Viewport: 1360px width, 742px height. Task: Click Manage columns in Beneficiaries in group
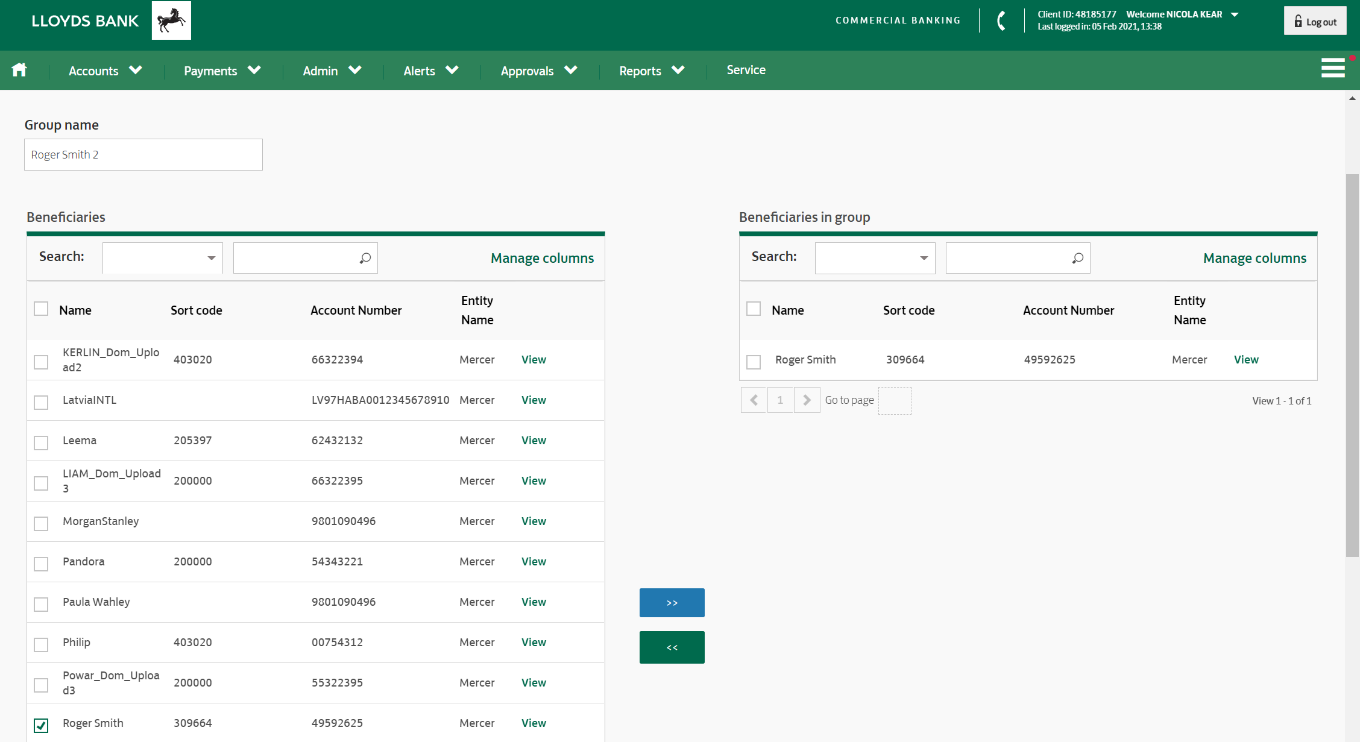(1255, 258)
